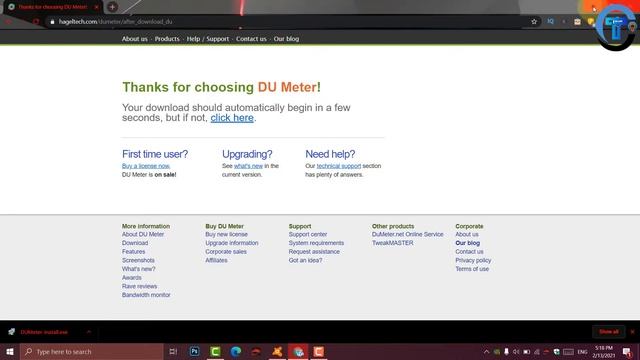The height and width of the screenshot is (360, 640).
Task: Close the downloads bar
Action: coord(633,332)
